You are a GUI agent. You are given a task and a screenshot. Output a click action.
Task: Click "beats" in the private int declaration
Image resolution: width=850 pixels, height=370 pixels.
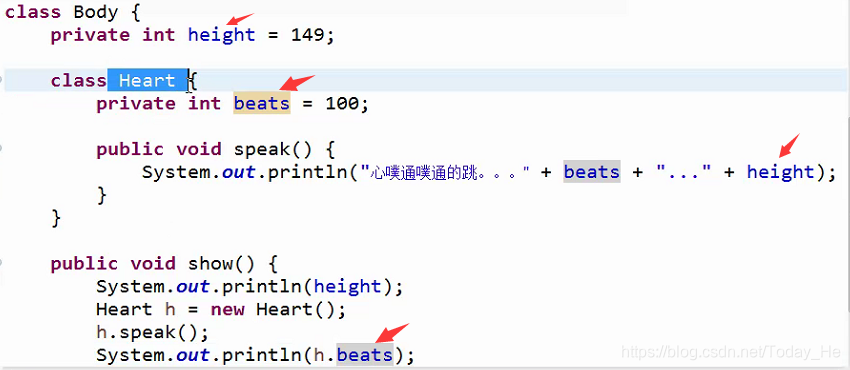click(x=262, y=103)
